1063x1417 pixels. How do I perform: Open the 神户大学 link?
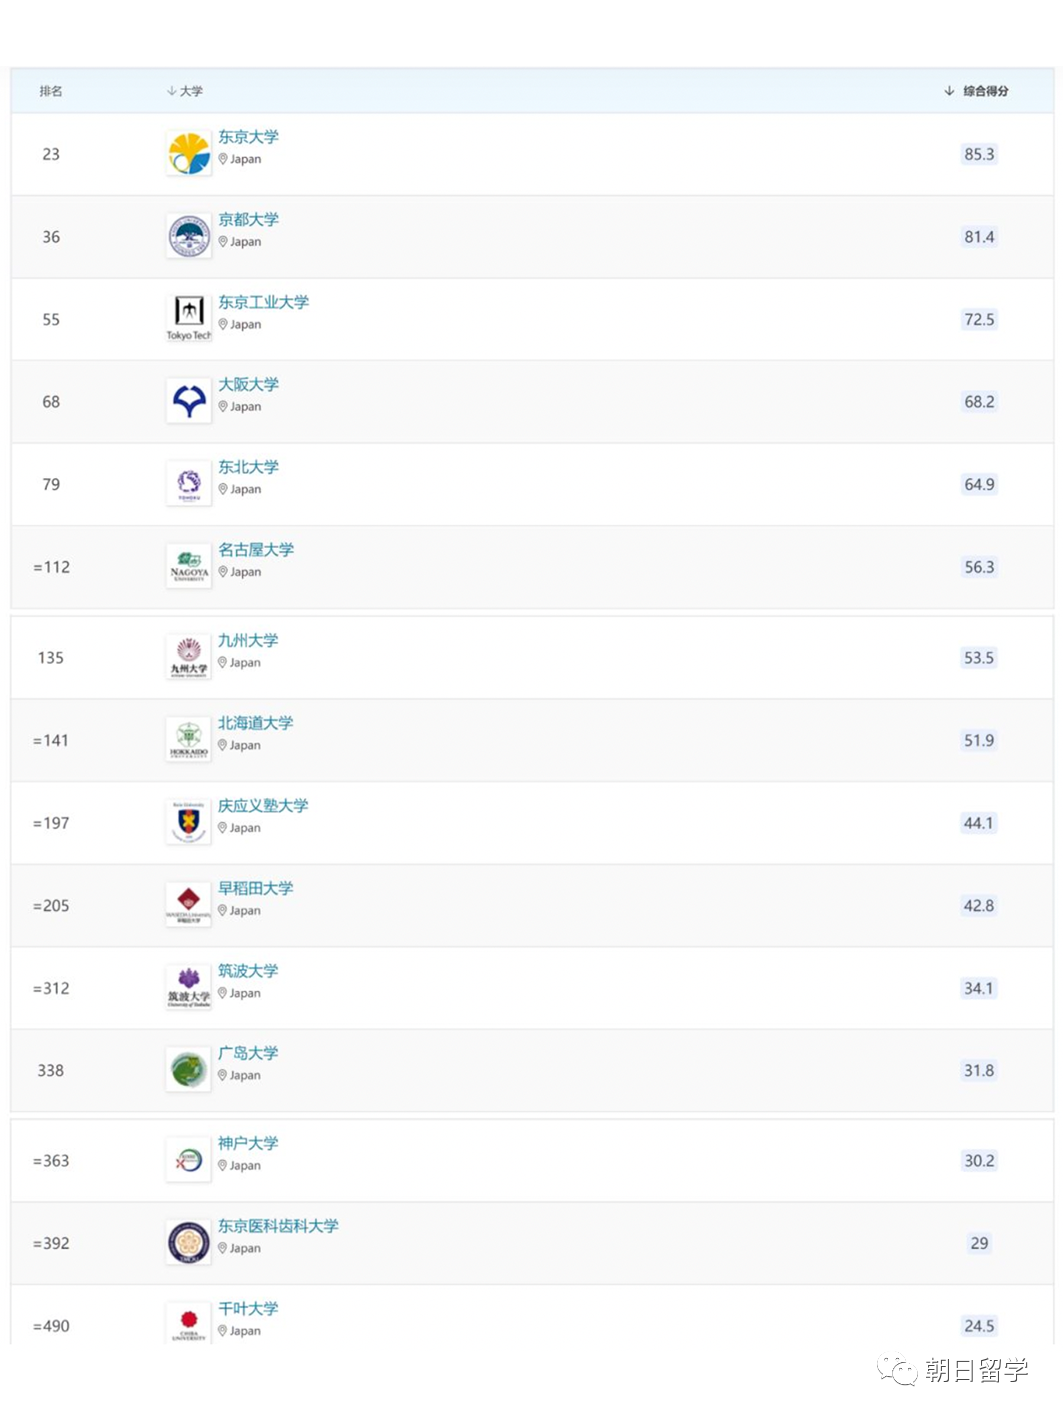(248, 1143)
